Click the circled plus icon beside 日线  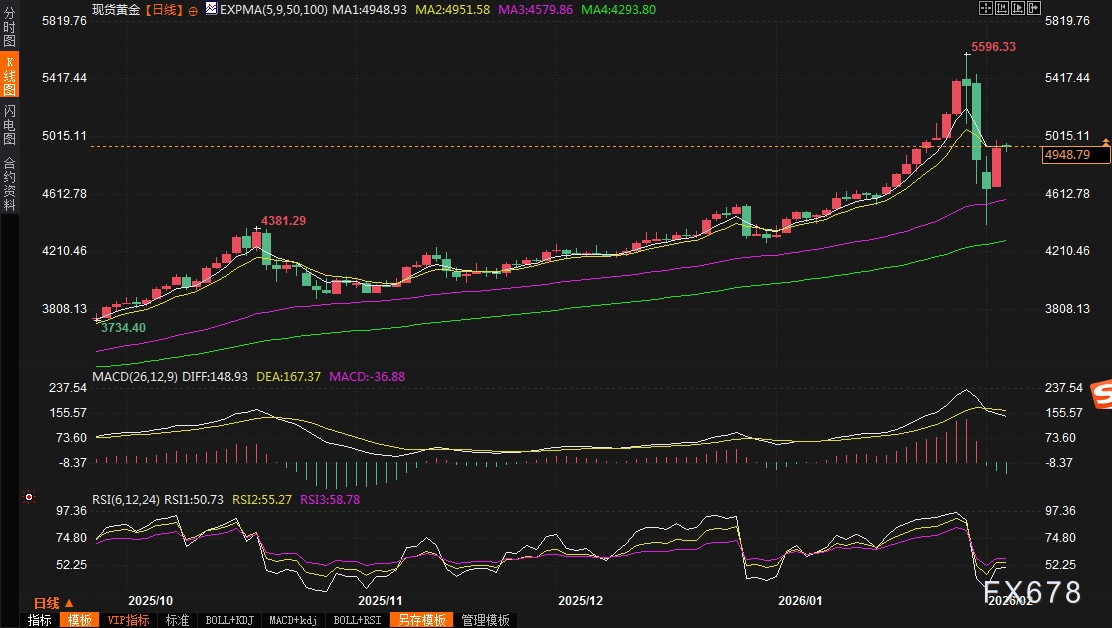click(x=192, y=8)
